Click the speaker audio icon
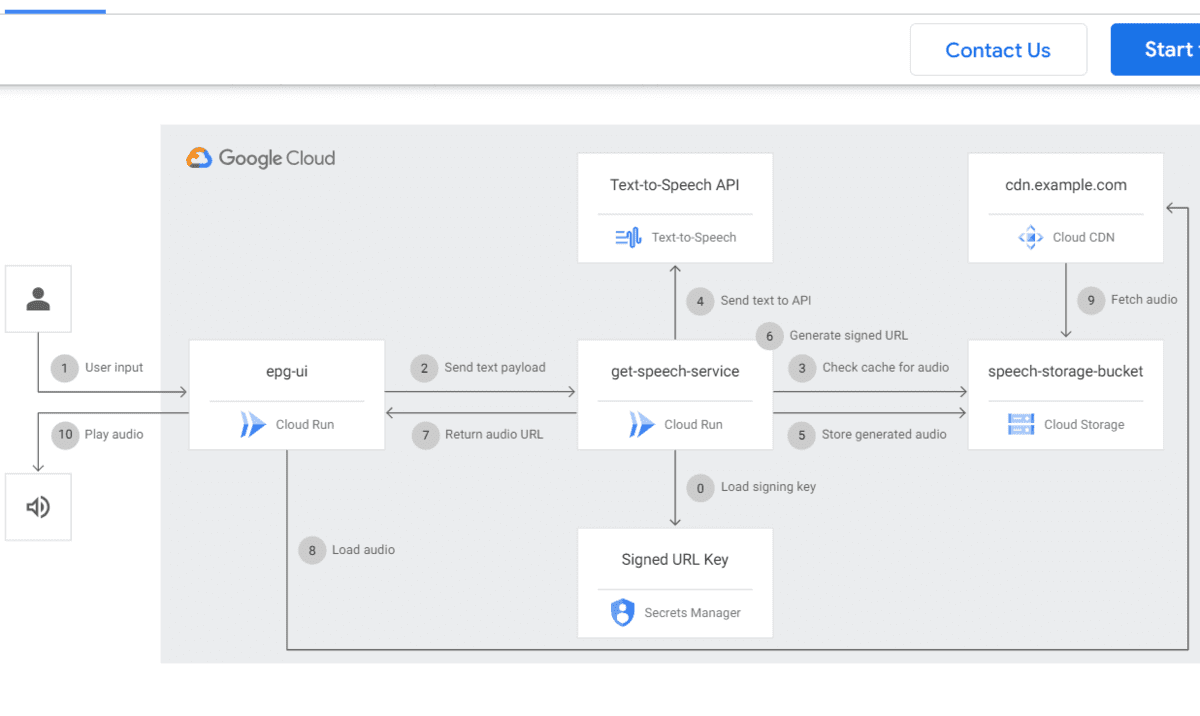Viewport: 1200px width, 716px height. tap(38, 507)
